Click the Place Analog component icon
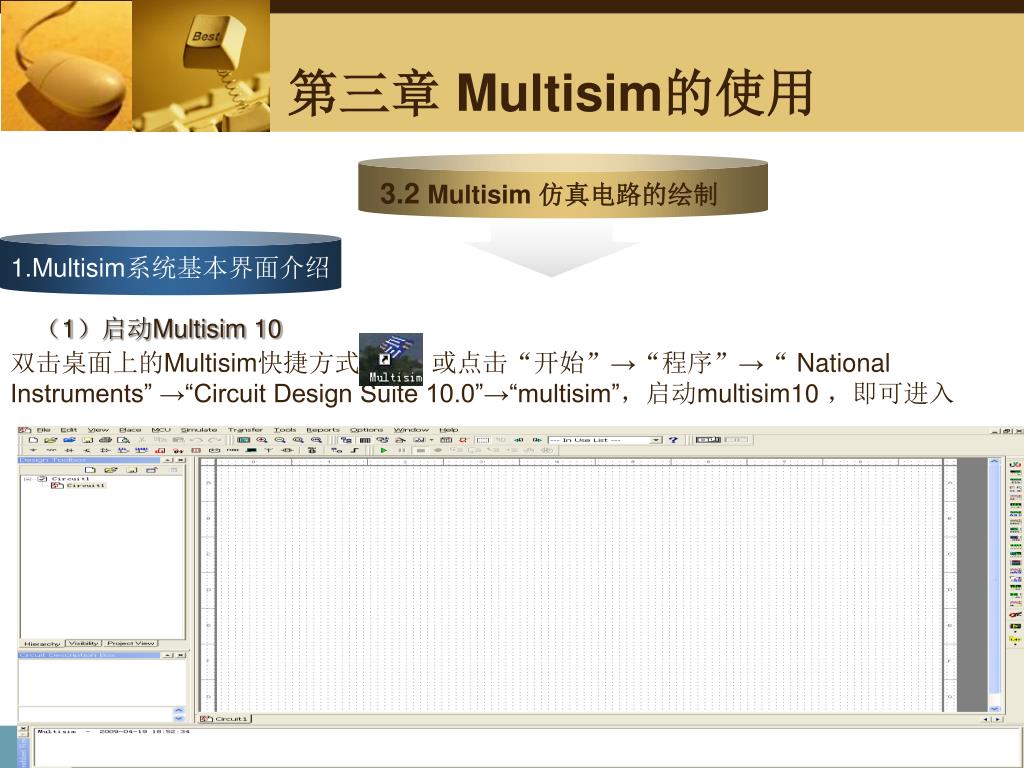Image resolution: width=1024 pixels, height=768 pixels. (105, 450)
